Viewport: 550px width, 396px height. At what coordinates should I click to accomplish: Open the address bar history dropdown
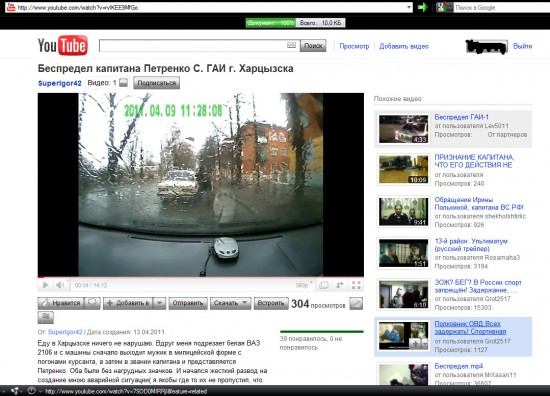click(x=409, y=7)
